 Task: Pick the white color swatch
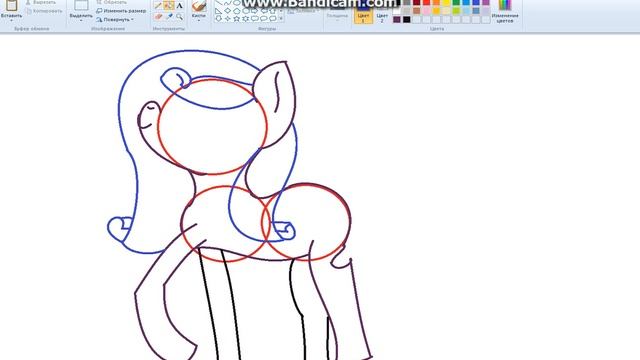click(397, 11)
